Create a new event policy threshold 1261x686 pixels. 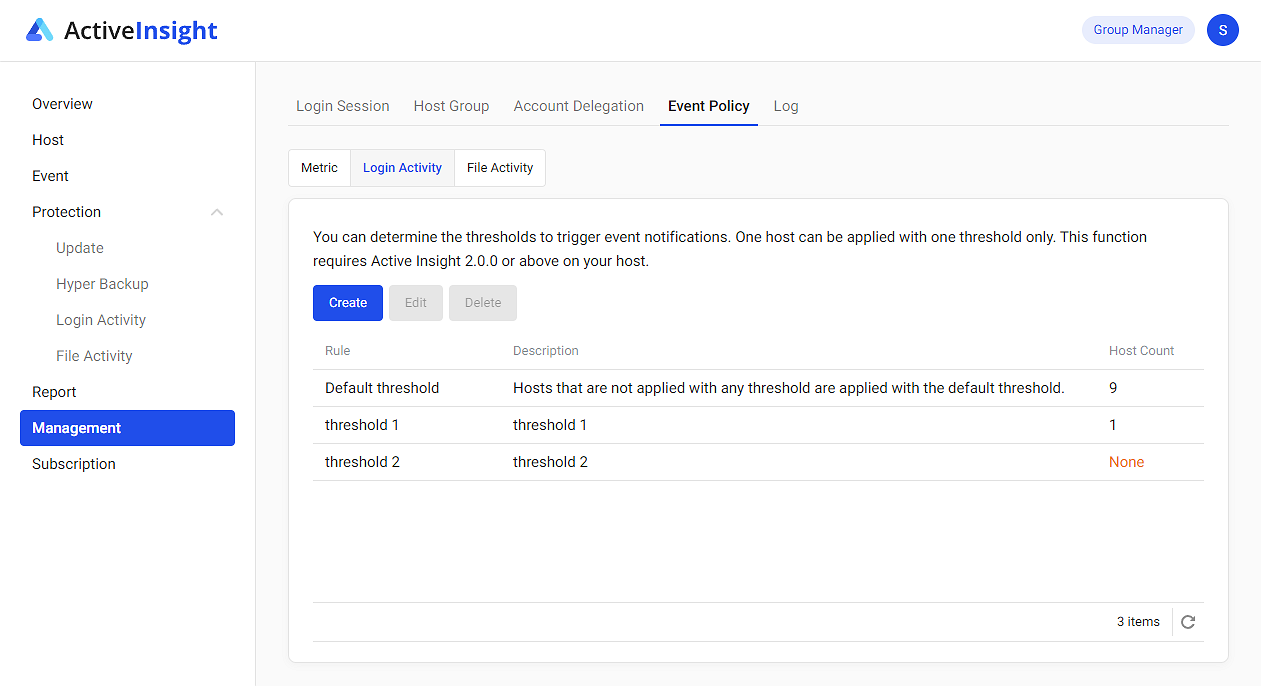coord(347,302)
